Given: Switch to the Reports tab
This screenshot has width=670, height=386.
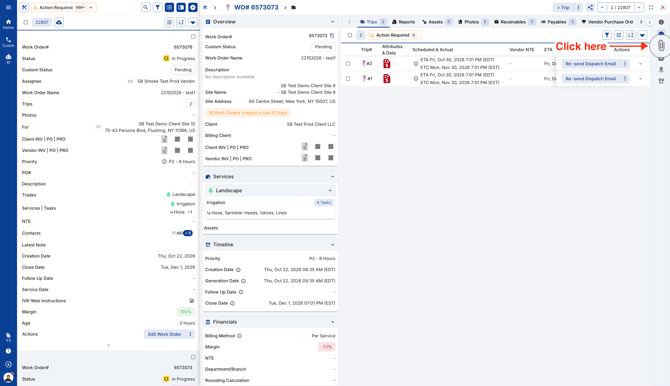Looking at the screenshot, I should 403,22.
